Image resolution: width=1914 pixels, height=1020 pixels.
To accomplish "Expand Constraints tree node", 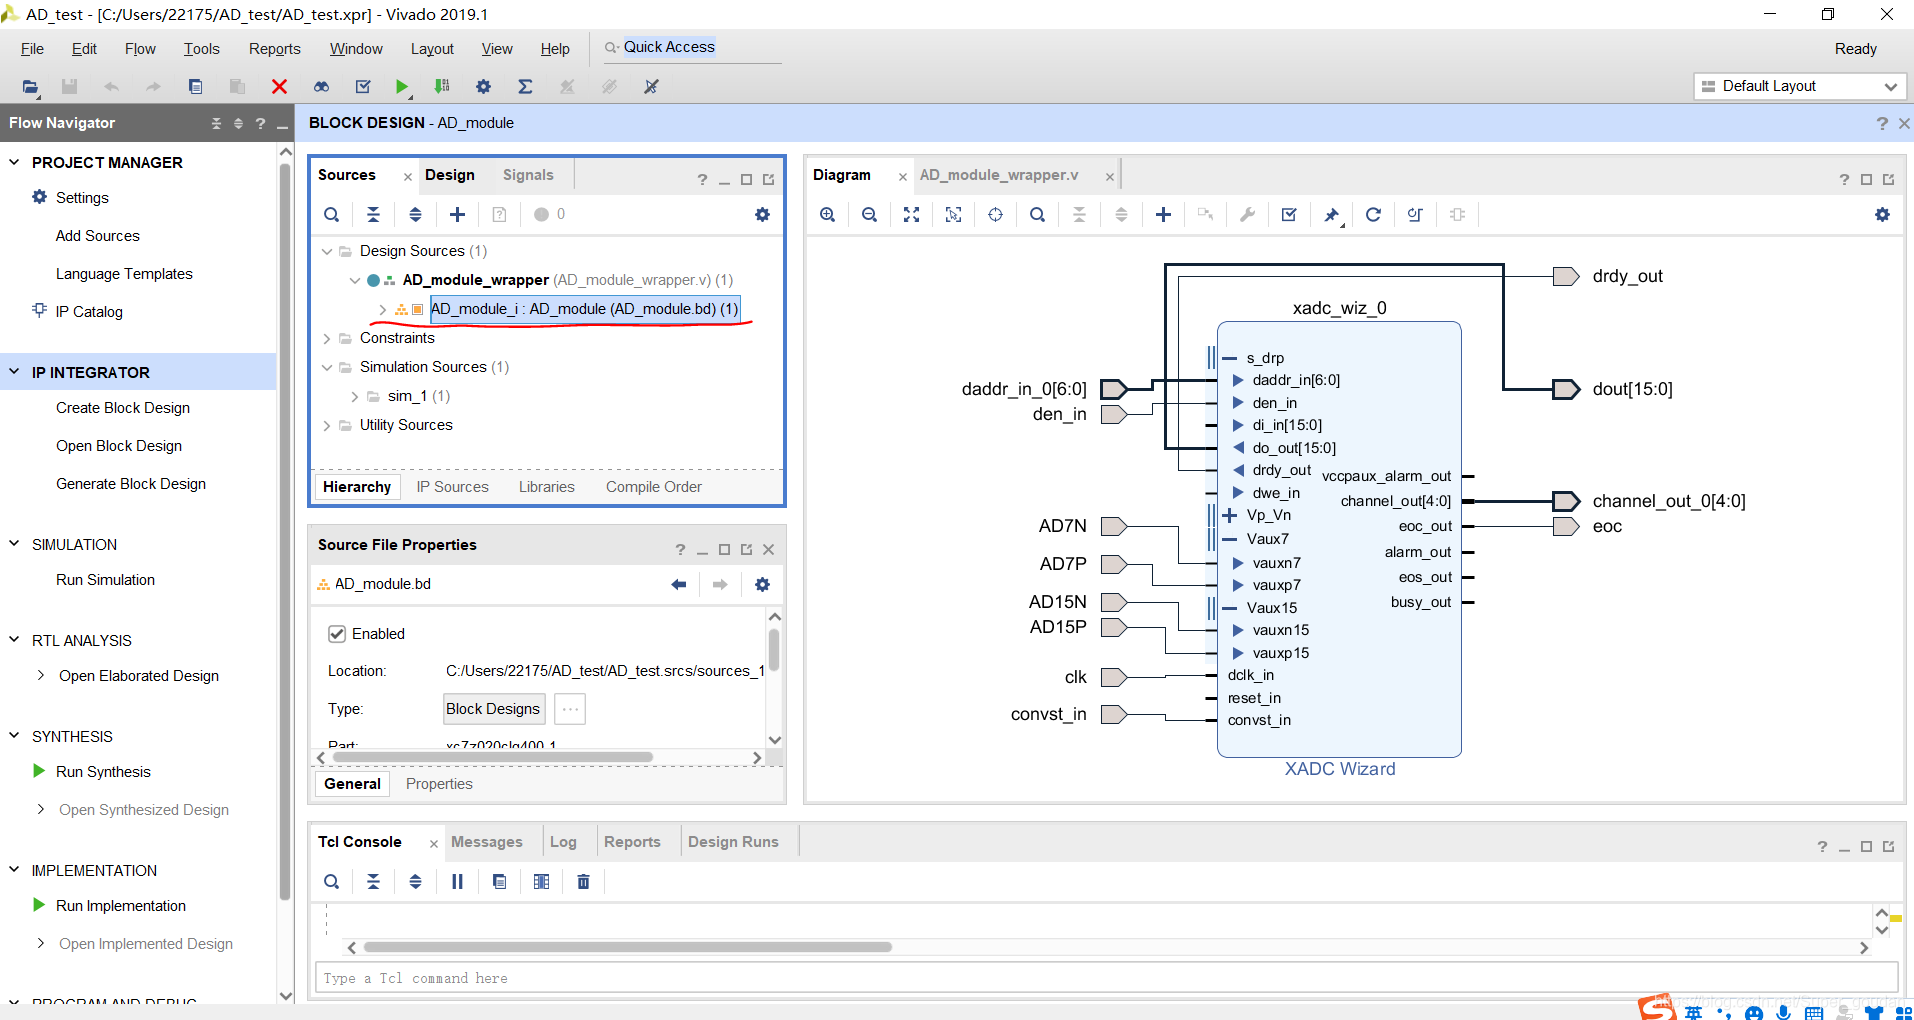I will (x=326, y=338).
